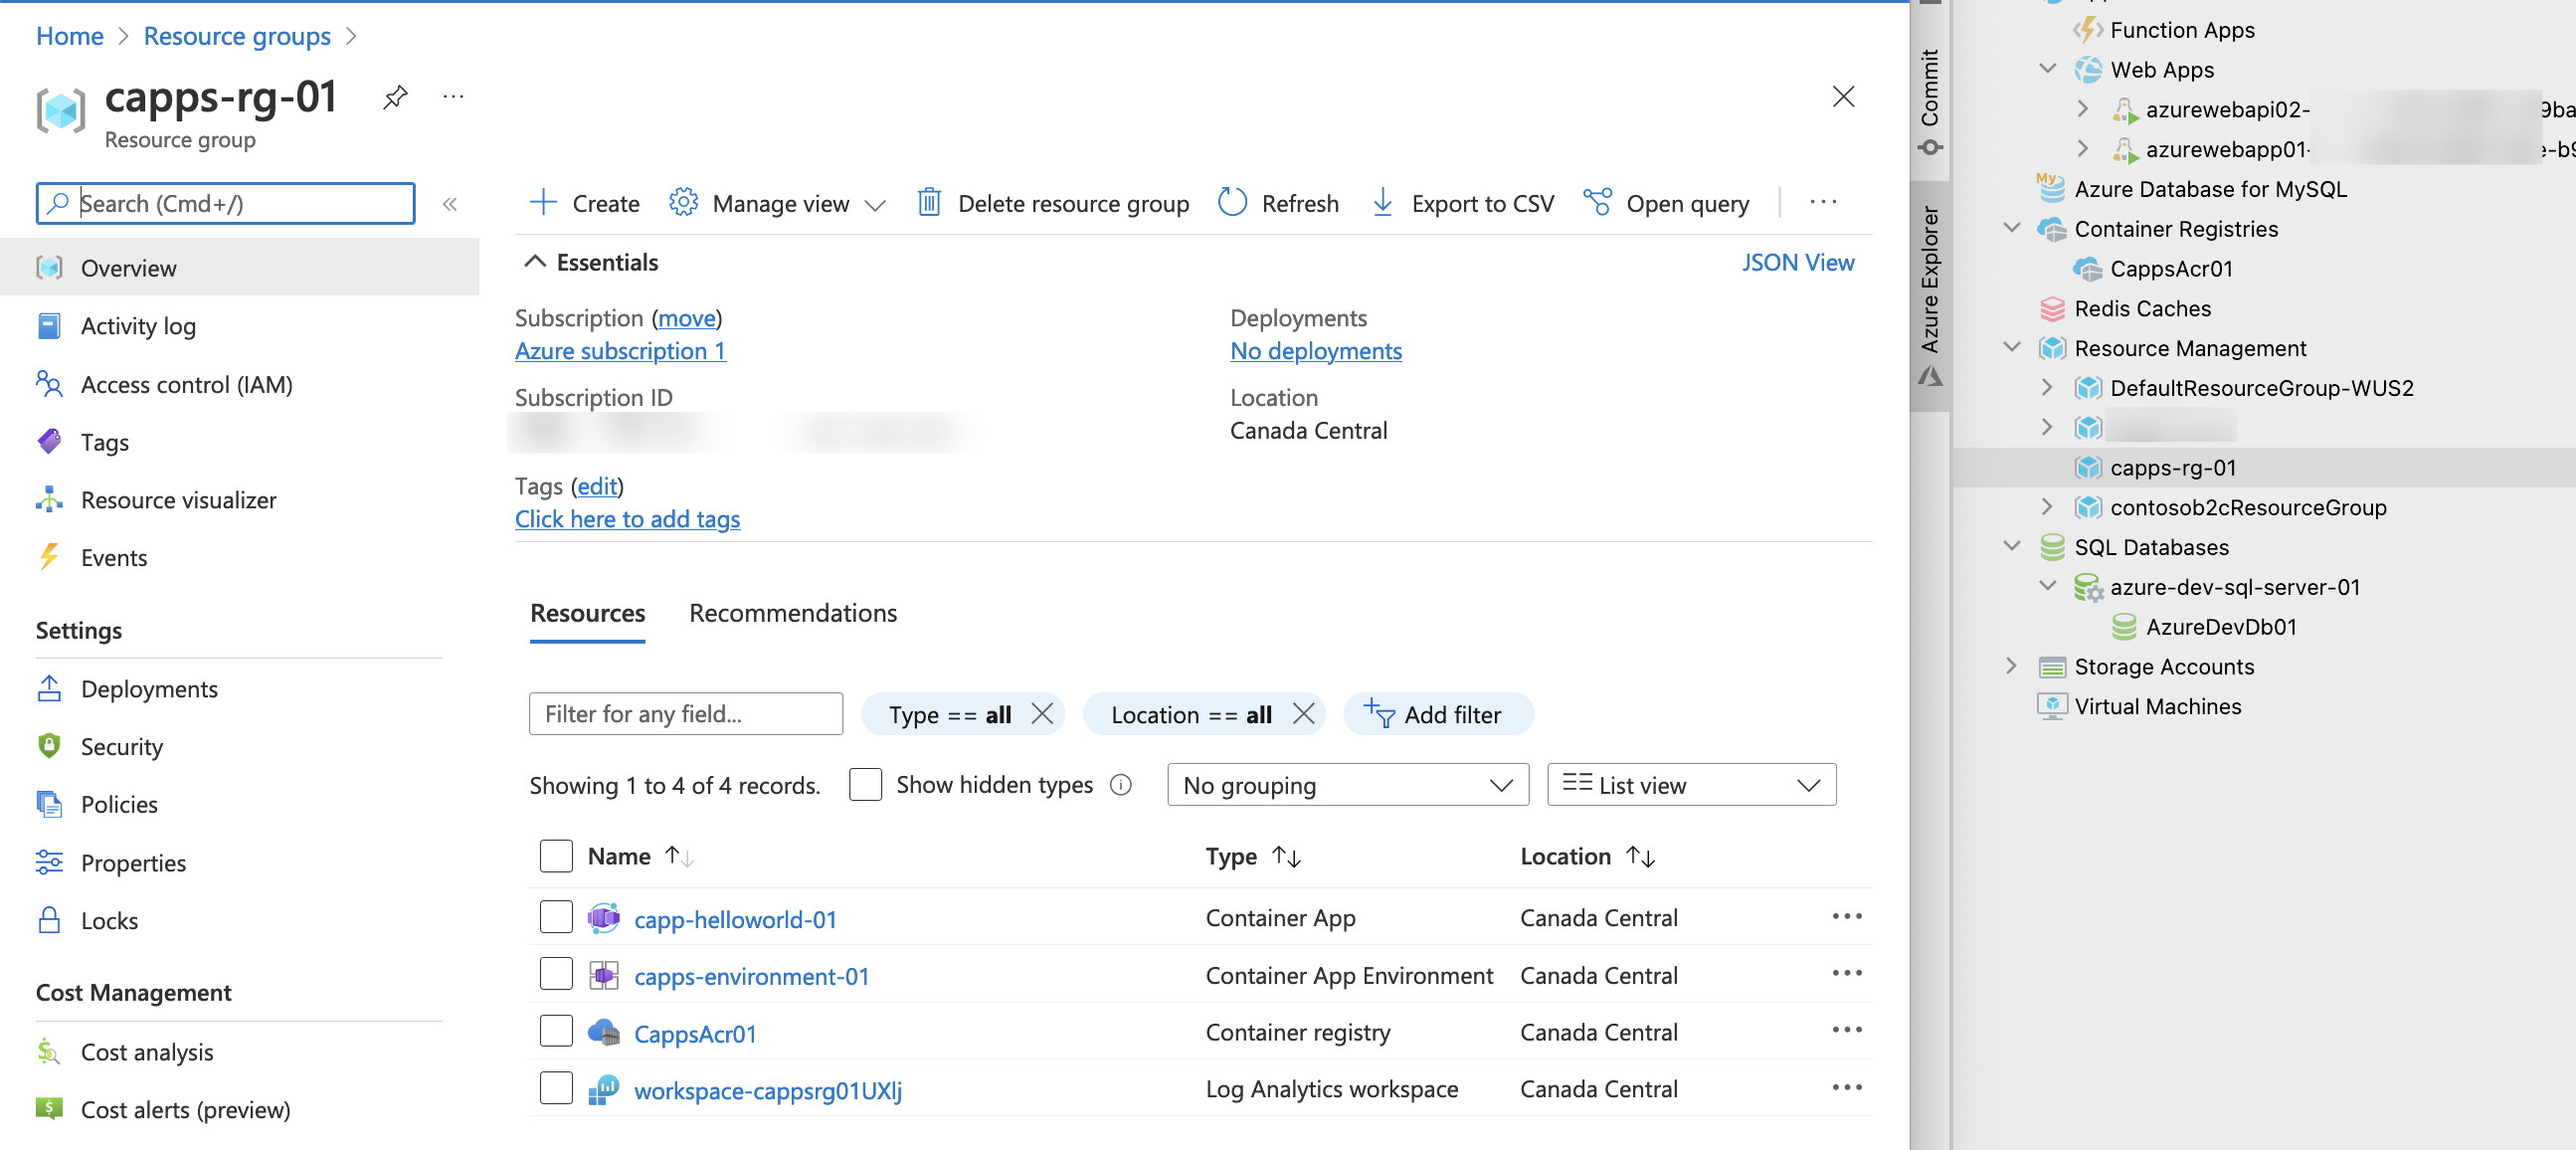Click the Show hidden types info icon
This screenshot has height=1150, width=2576.
pyautogui.click(x=1121, y=786)
